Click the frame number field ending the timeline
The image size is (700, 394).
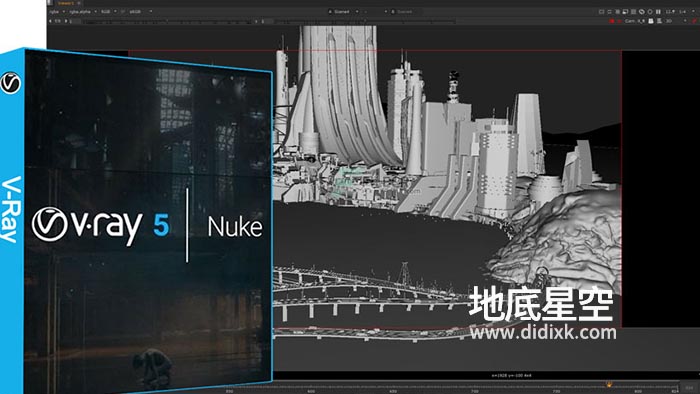(690, 388)
